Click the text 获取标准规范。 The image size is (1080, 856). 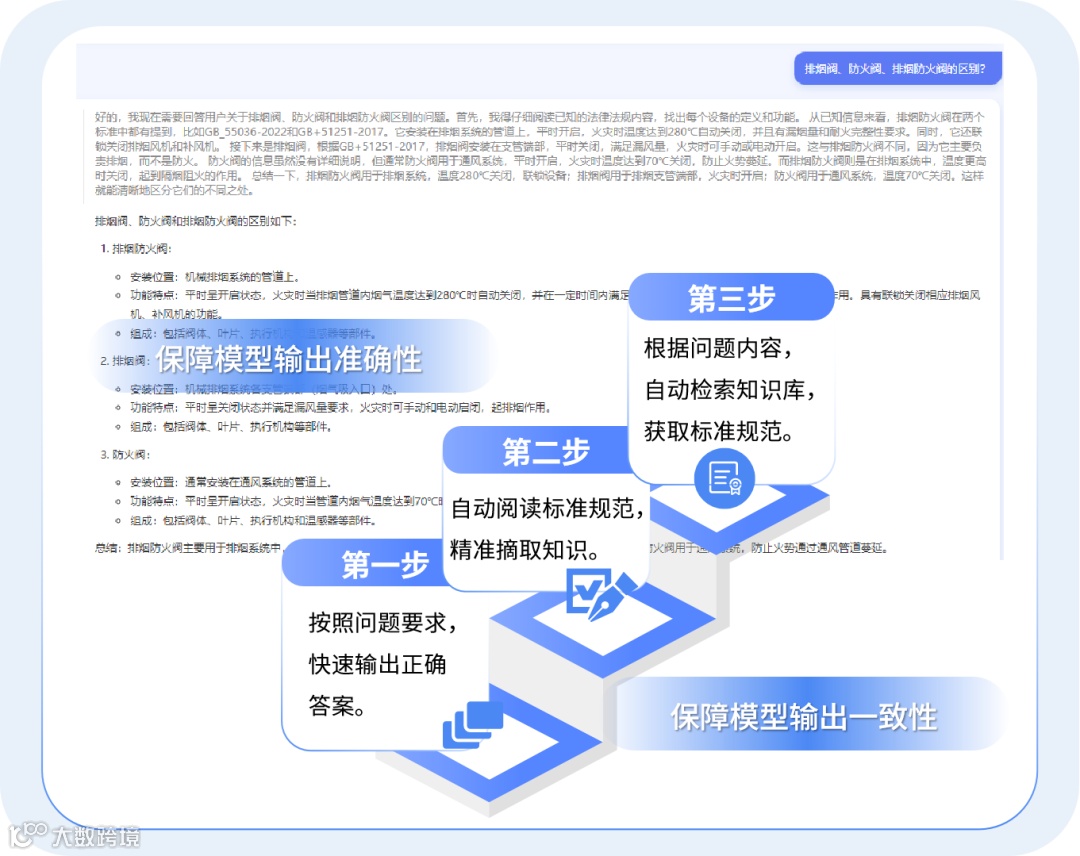(719, 431)
